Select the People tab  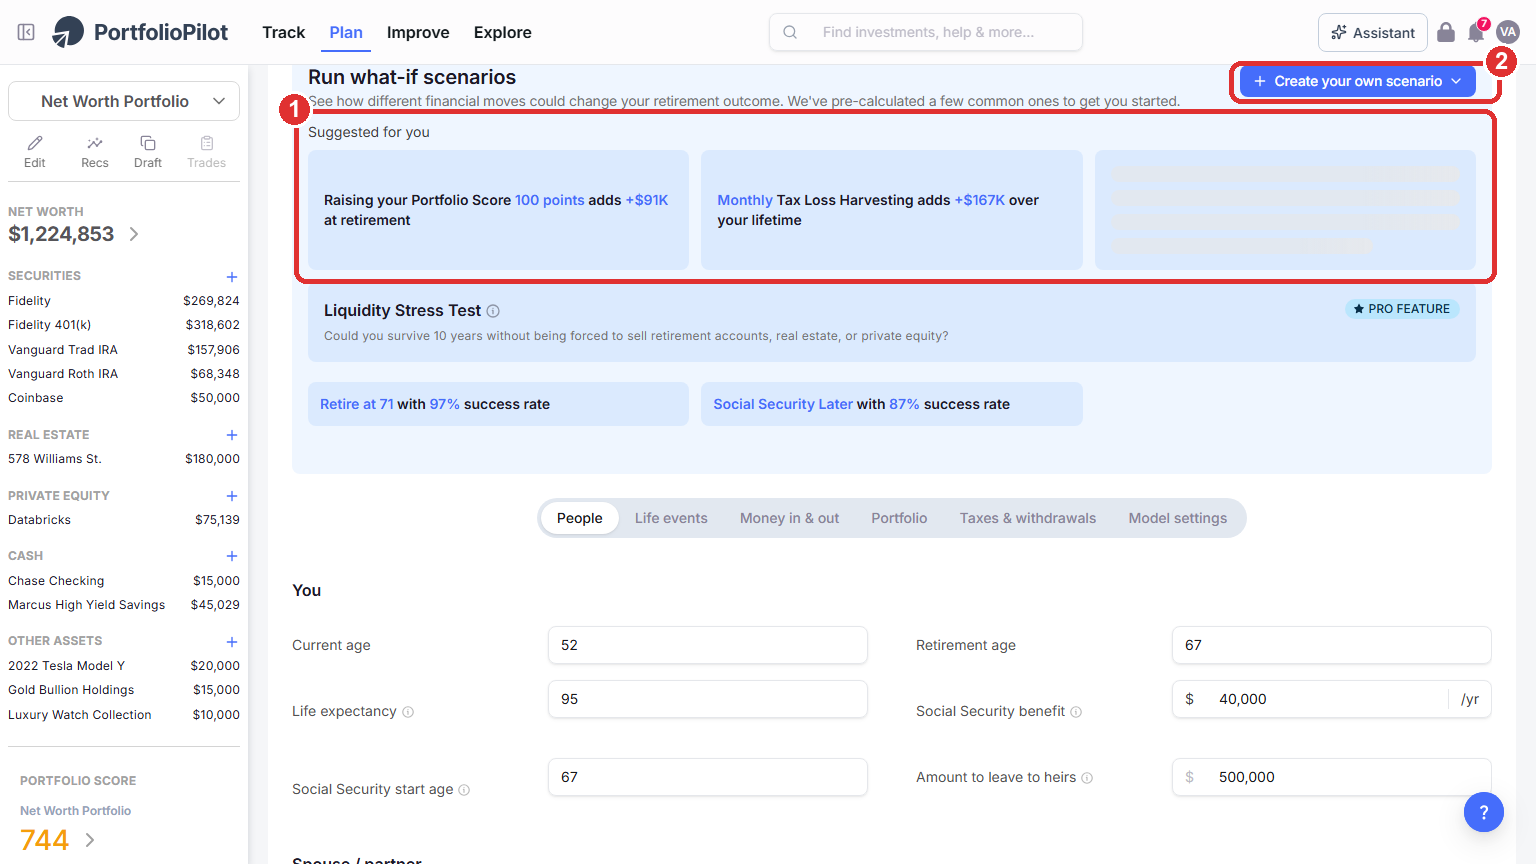[x=580, y=518]
